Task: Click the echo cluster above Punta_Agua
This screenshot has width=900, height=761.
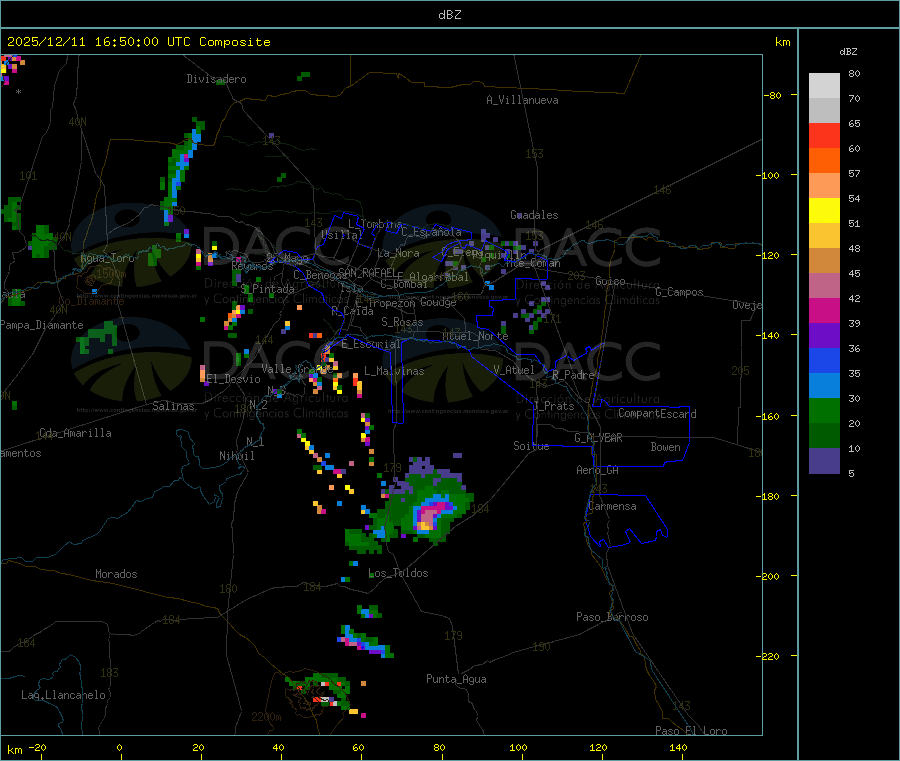Action: (365, 640)
